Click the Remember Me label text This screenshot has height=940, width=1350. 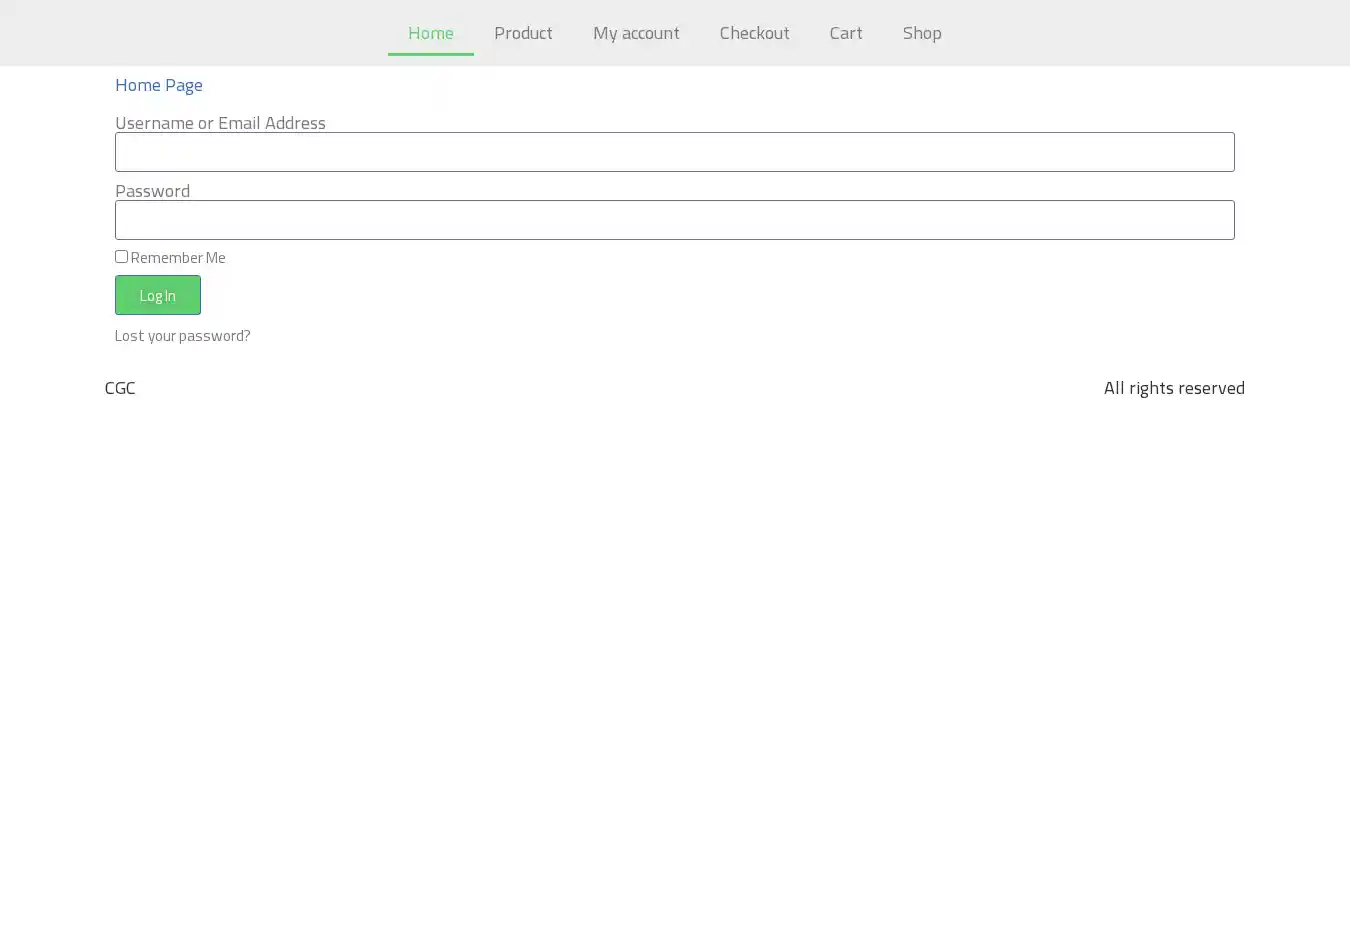[x=178, y=258]
